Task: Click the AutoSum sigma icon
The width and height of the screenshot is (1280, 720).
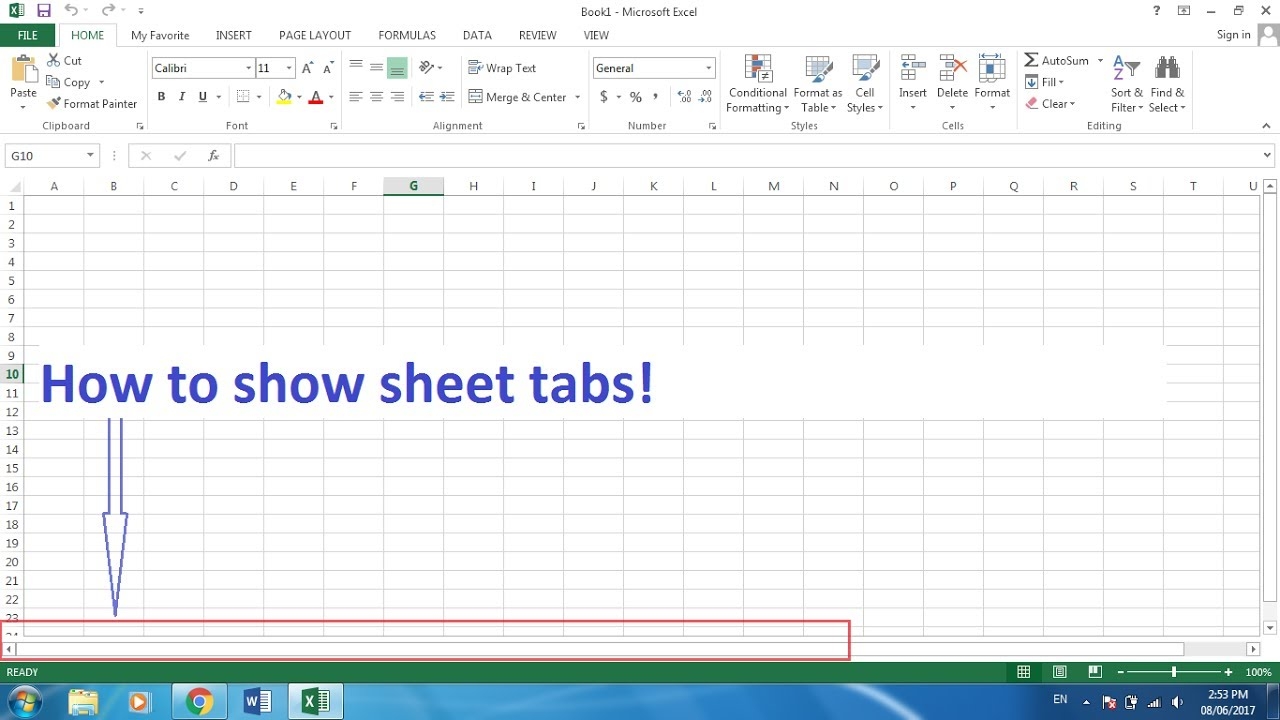Action: pyautogui.click(x=1031, y=61)
